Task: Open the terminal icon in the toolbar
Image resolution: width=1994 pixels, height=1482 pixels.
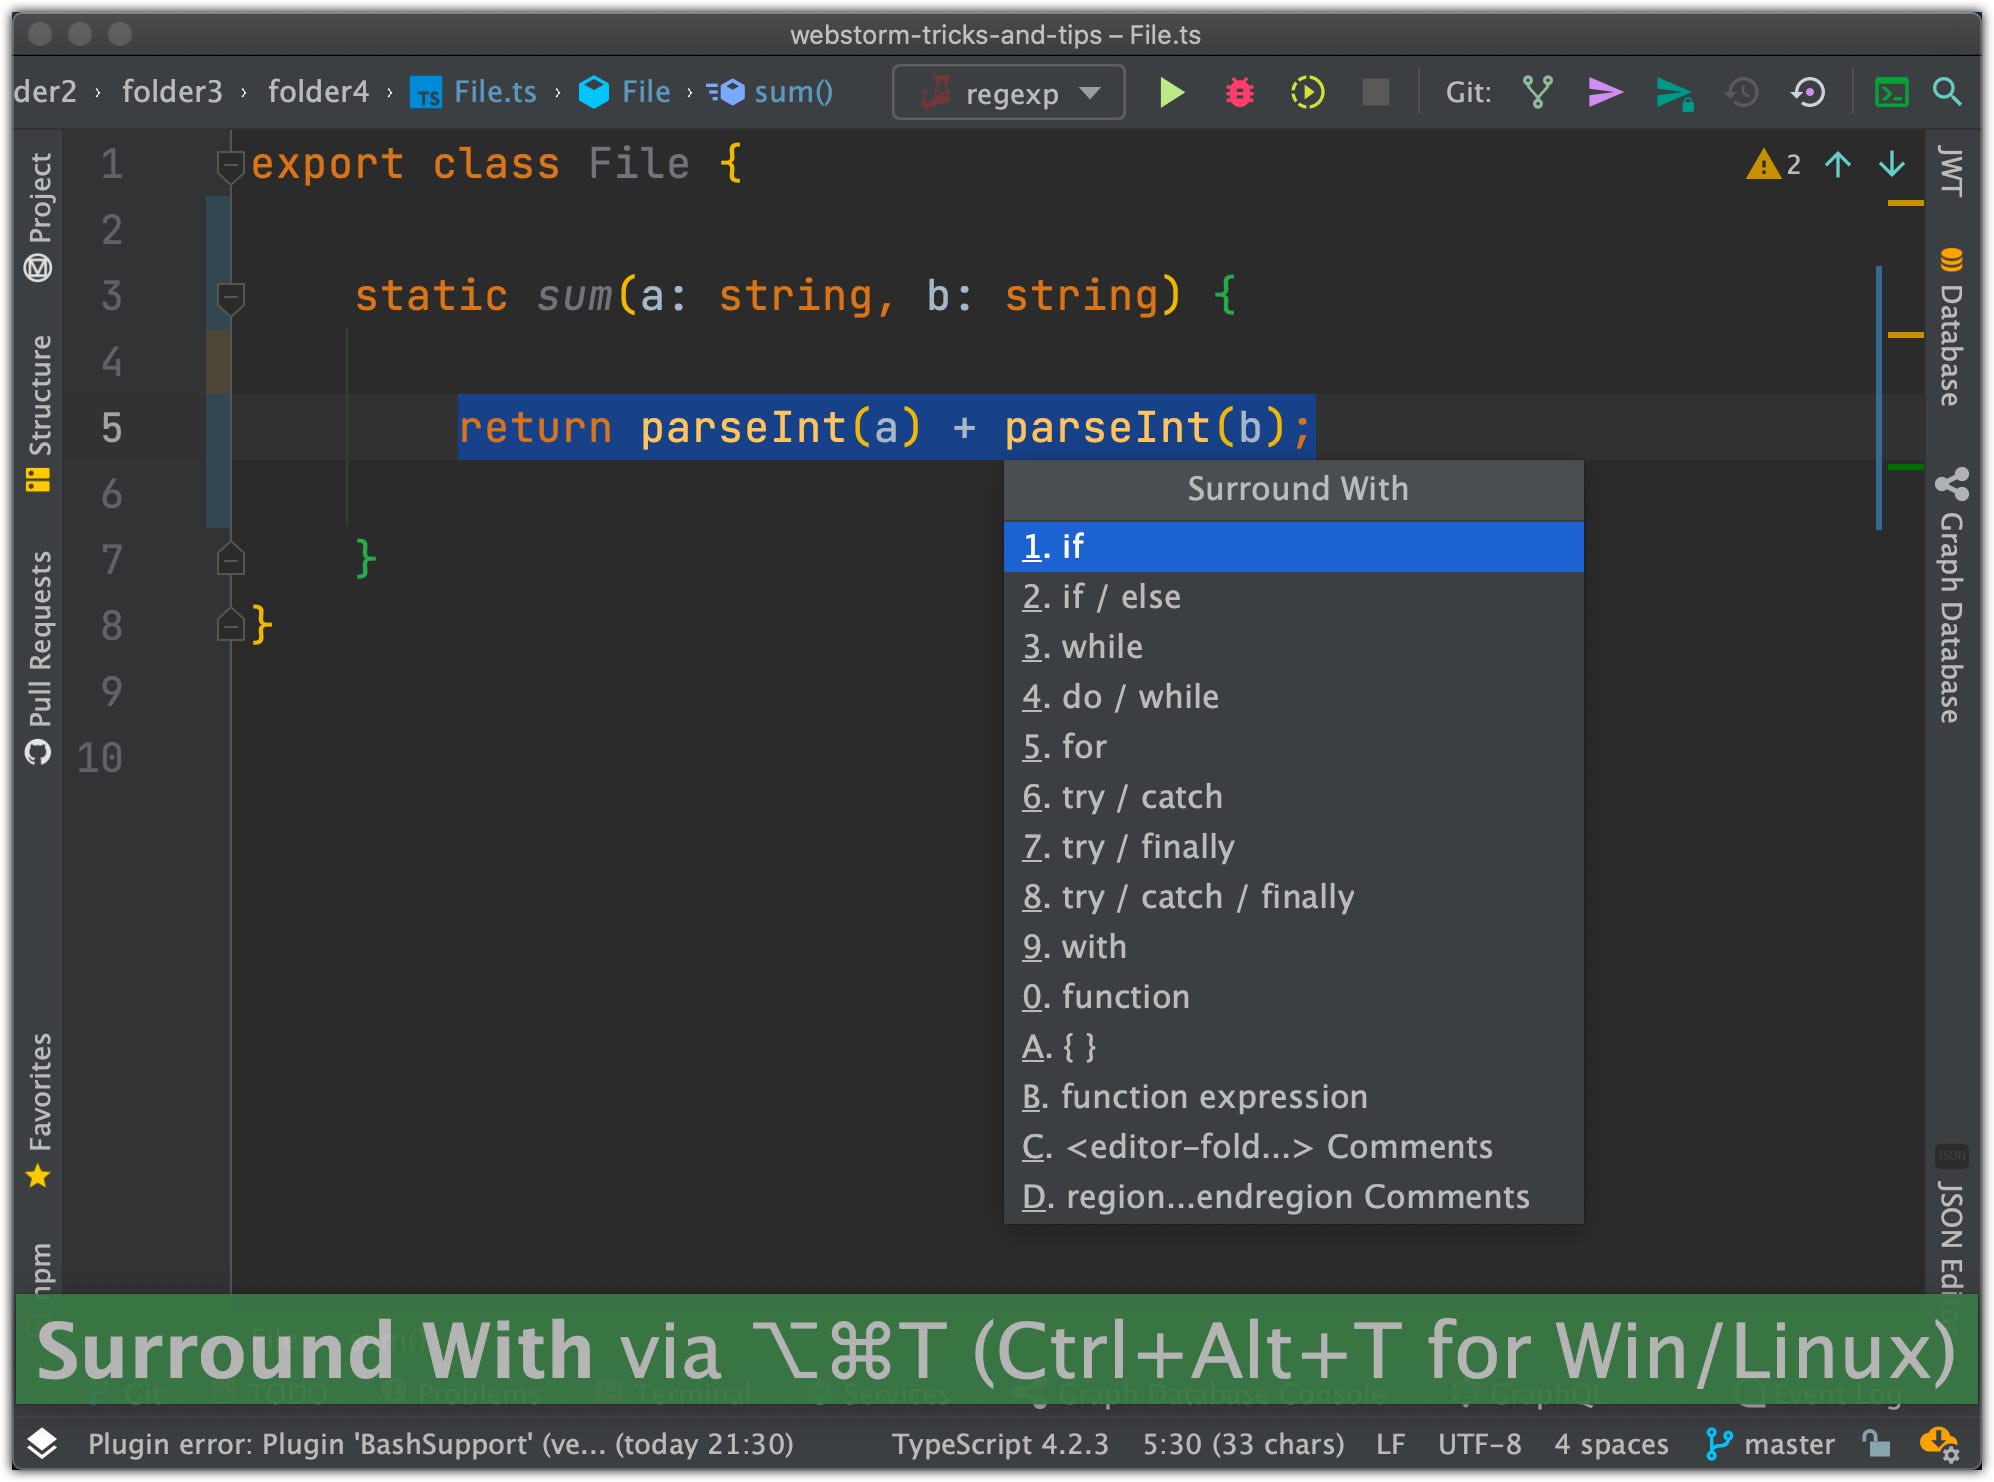Action: pos(1891,93)
